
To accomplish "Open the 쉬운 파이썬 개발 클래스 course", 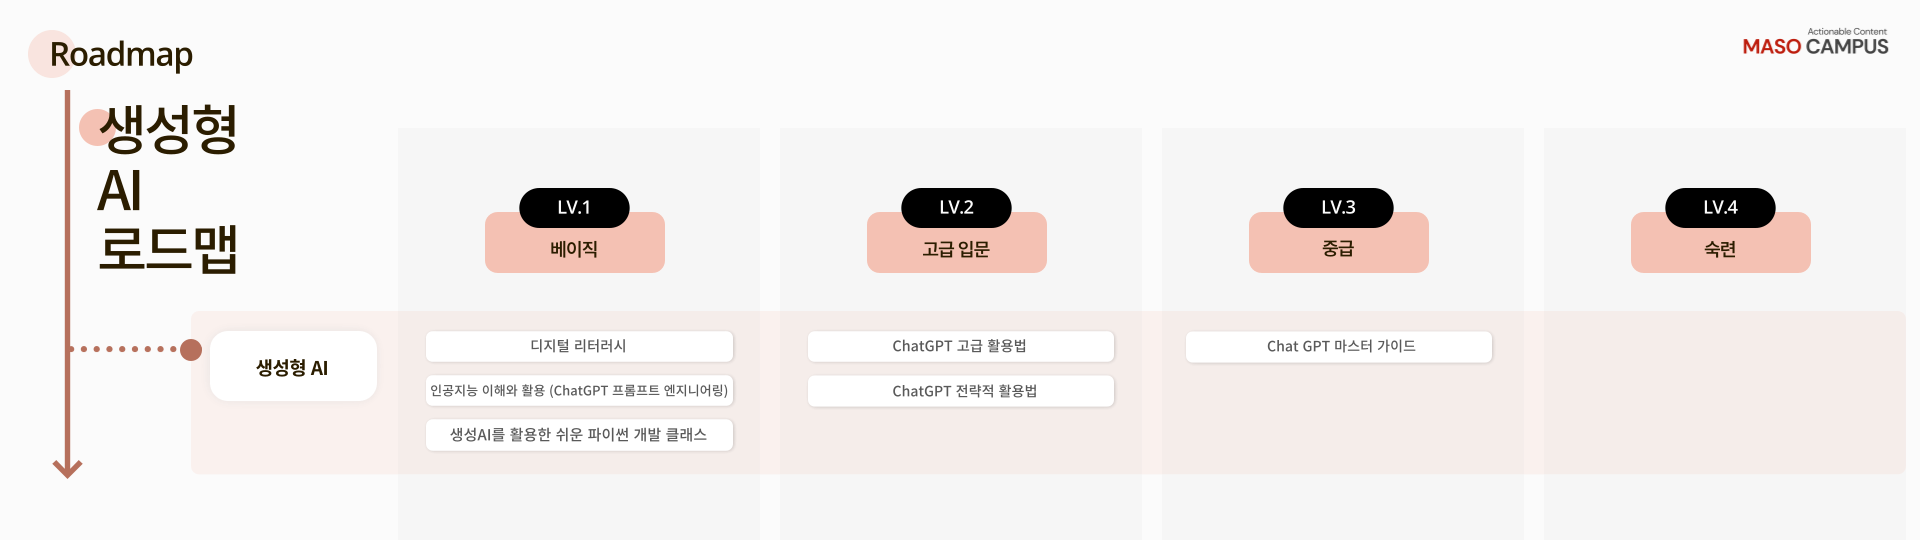I will pyautogui.click(x=579, y=435).
